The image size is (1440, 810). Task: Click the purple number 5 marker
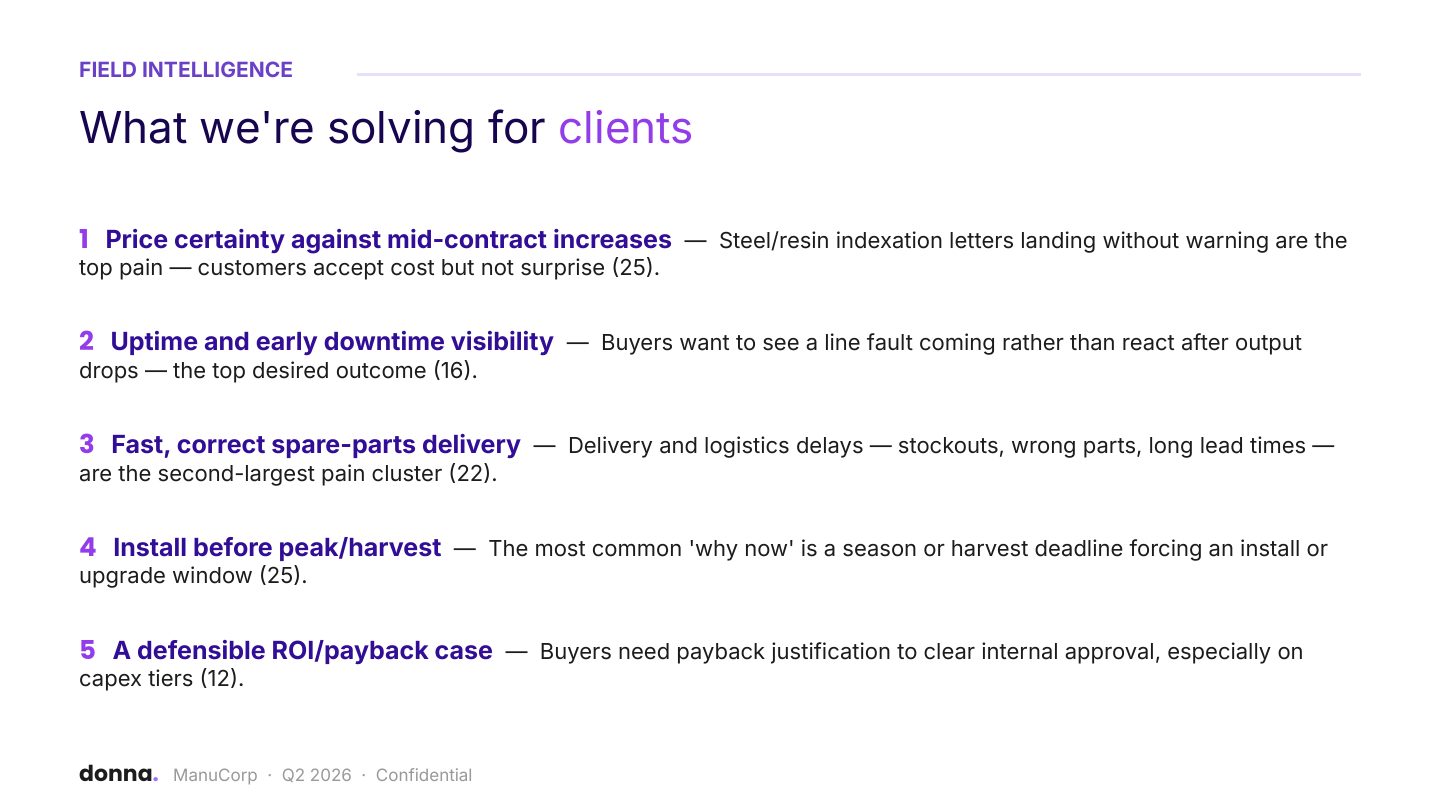coord(87,651)
